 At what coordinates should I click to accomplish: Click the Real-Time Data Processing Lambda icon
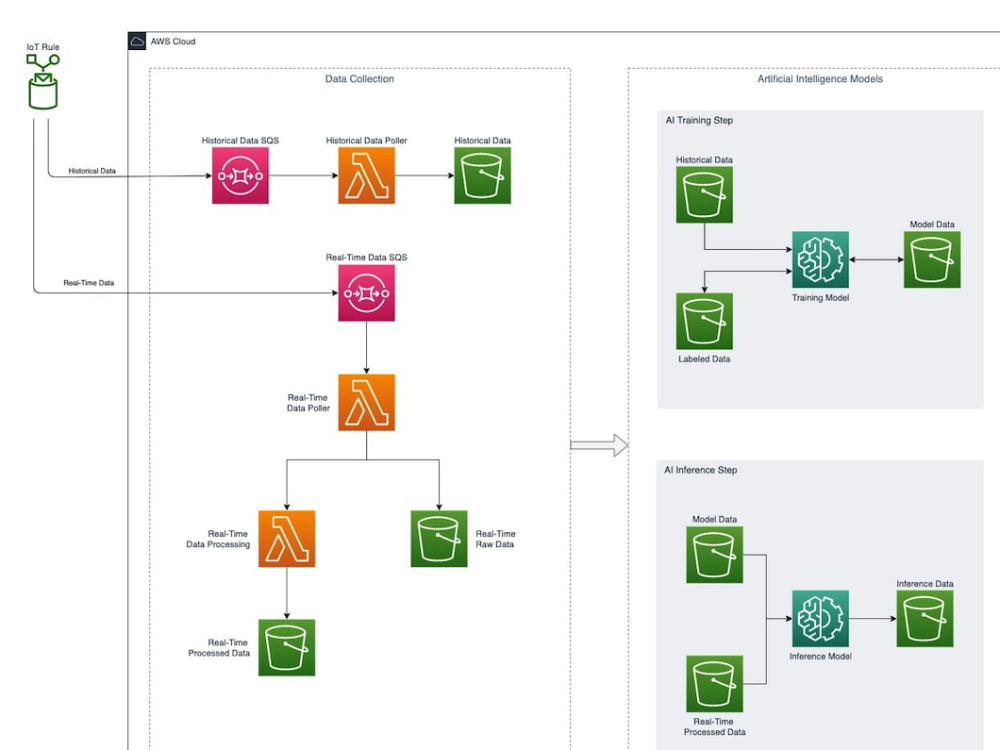[286, 538]
